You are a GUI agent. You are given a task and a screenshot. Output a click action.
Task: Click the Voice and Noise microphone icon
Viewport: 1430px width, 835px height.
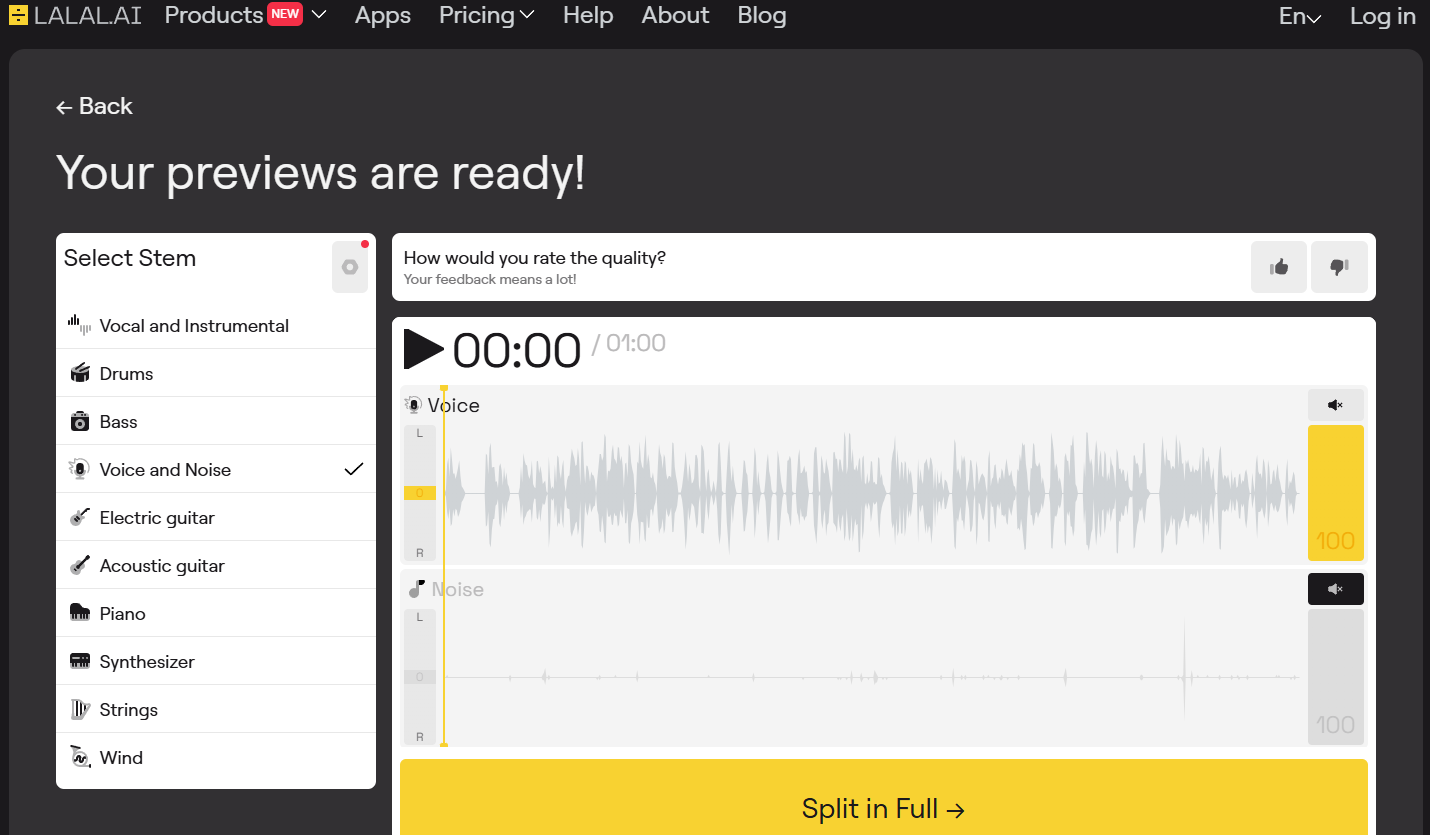click(80, 469)
